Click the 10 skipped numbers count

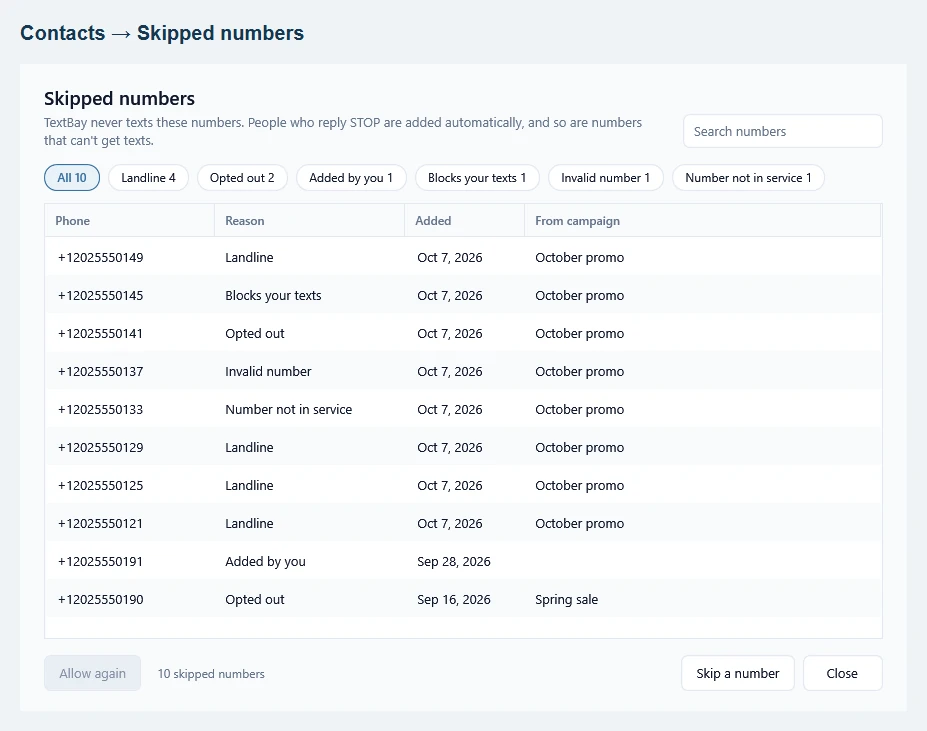211,674
